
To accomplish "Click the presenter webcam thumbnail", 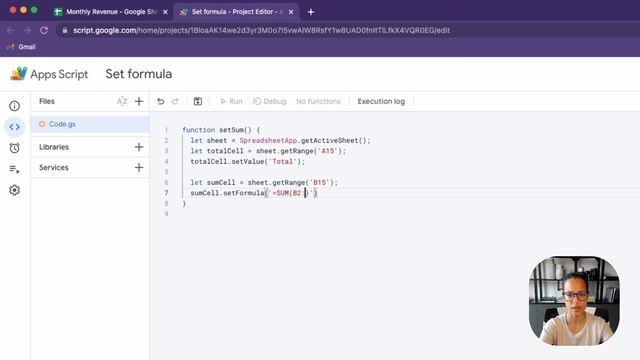I will pyautogui.click(x=574, y=301).
